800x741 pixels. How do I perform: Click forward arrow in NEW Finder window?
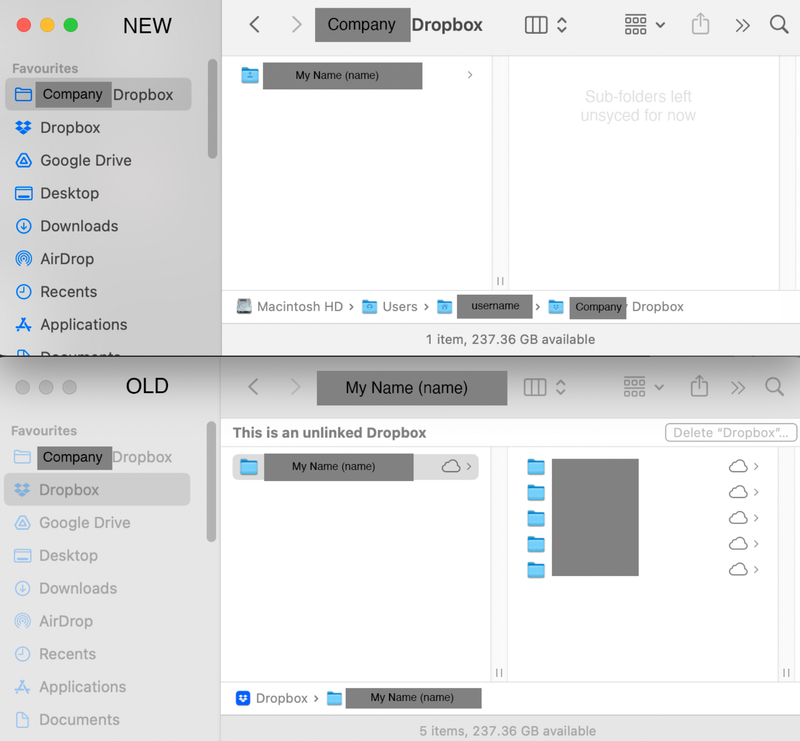[296, 24]
